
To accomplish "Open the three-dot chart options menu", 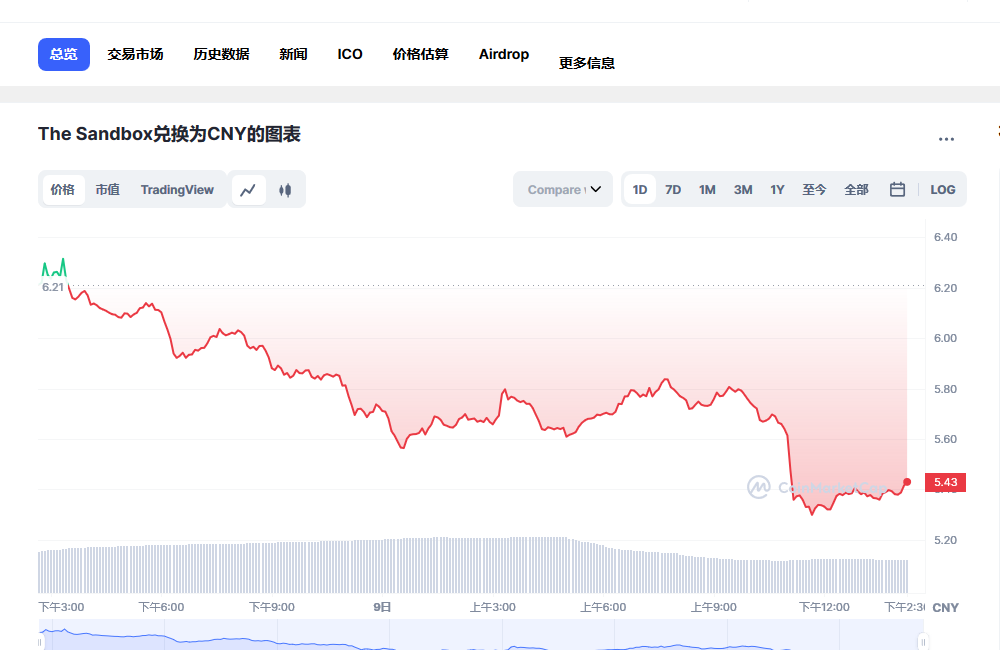I will coord(946,139).
